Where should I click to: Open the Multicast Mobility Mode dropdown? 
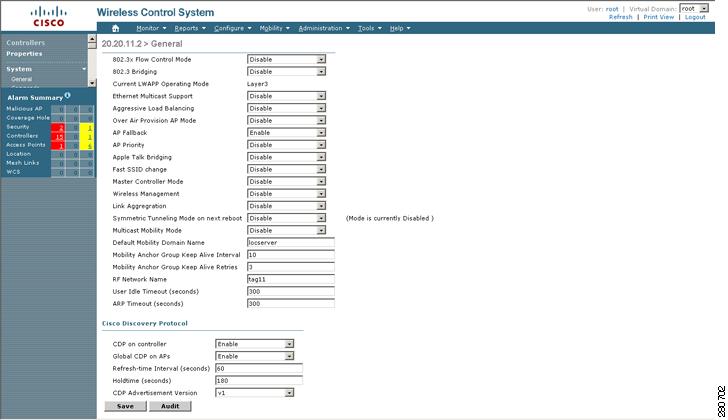(x=286, y=230)
